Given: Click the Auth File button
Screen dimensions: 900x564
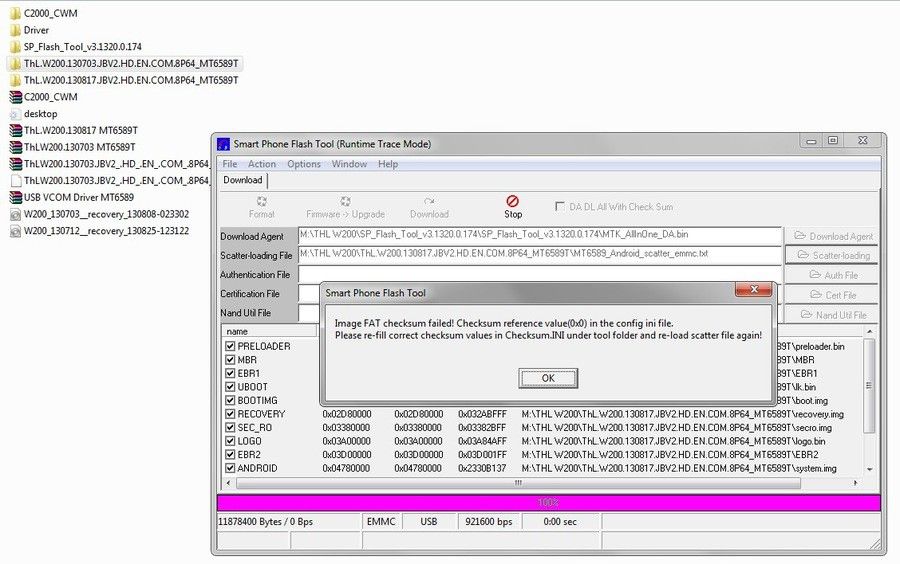Looking at the screenshot, I should click(x=831, y=275).
